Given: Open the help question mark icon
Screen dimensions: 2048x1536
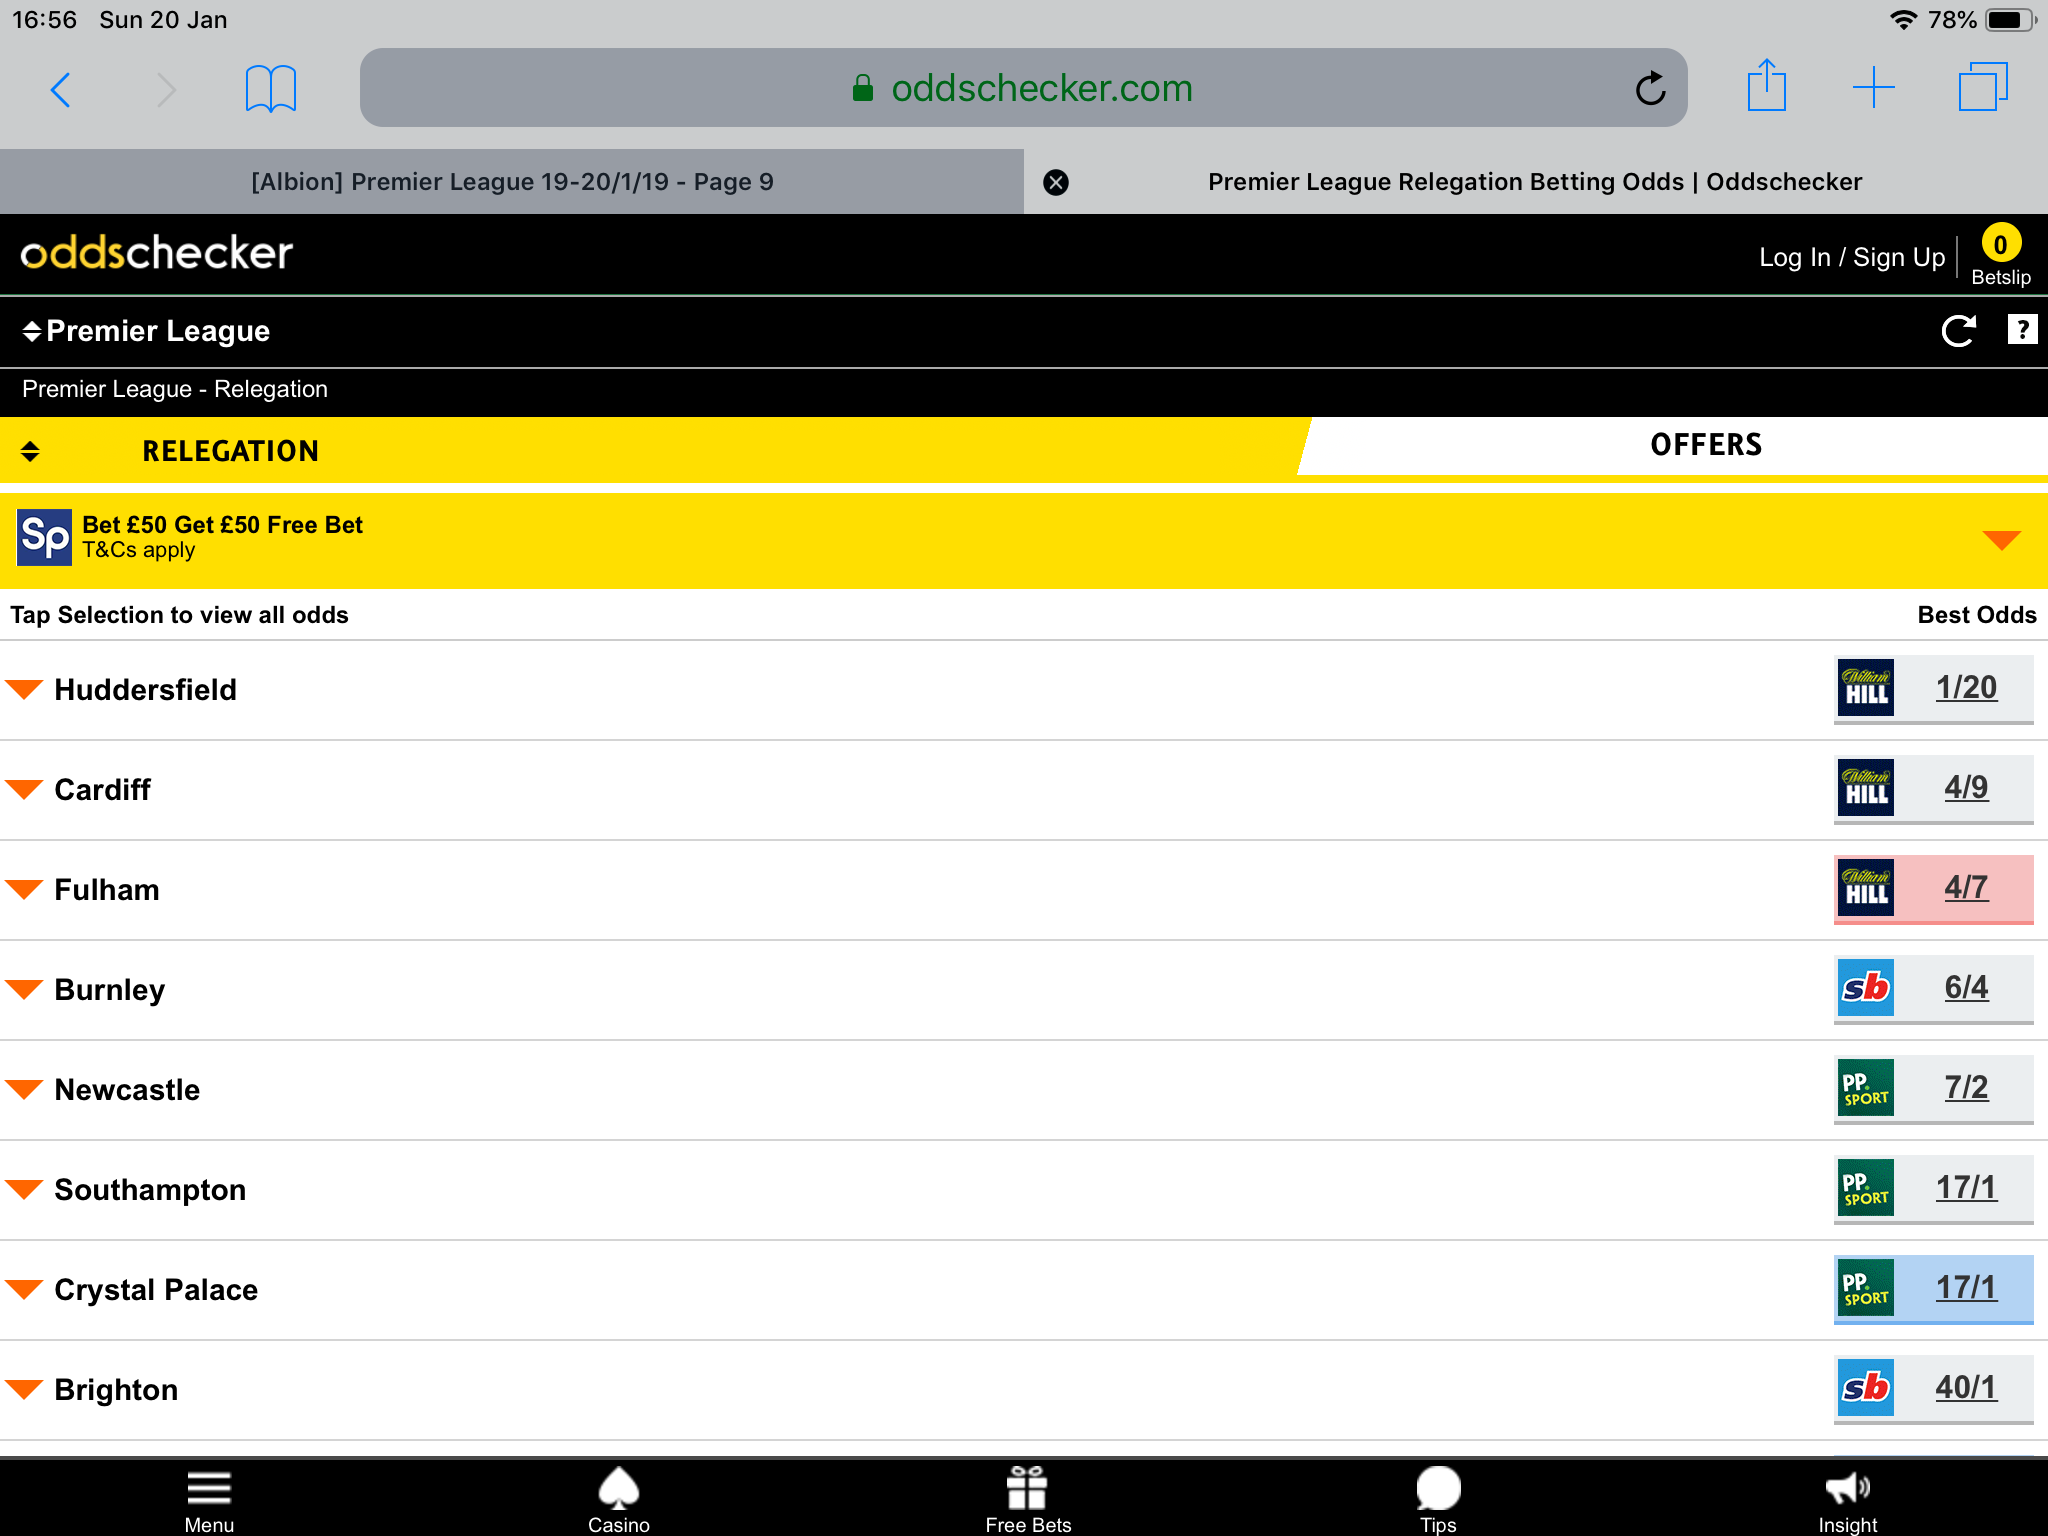Looking at the screenshot, I should point(2022,329).
